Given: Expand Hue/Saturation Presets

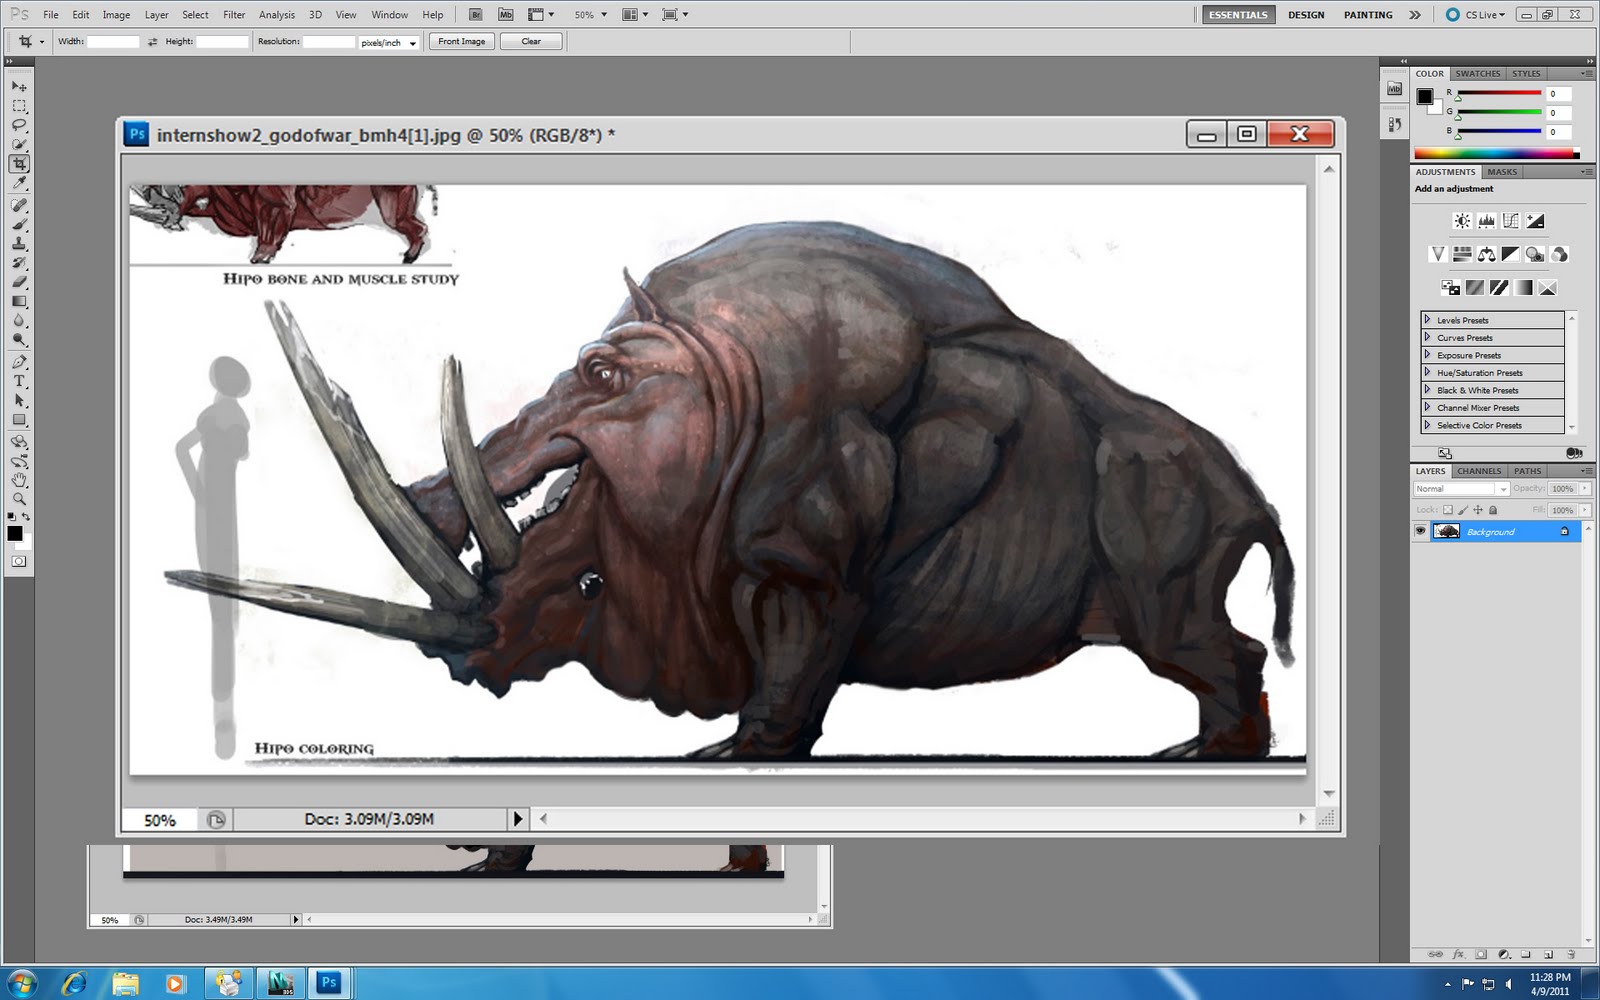Looking at the screenshot, I should 1427,372.
